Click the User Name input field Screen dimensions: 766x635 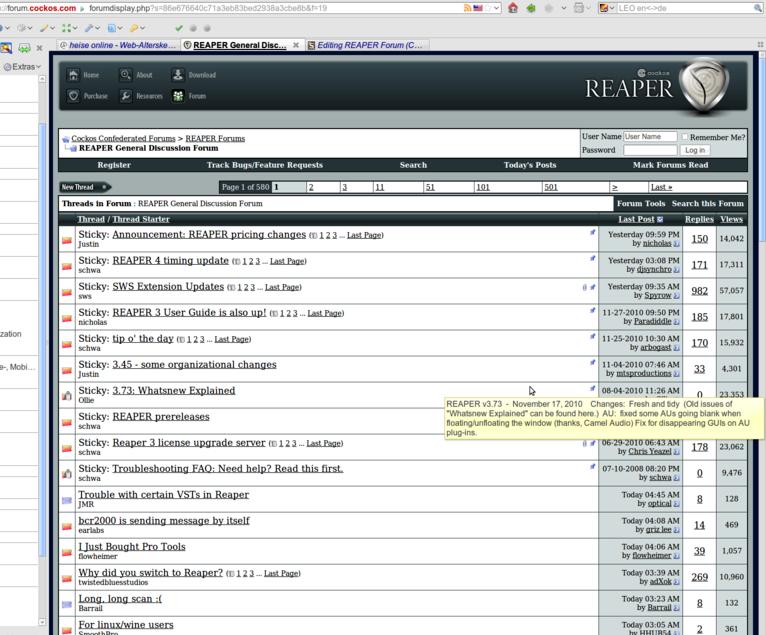(650, 137)
